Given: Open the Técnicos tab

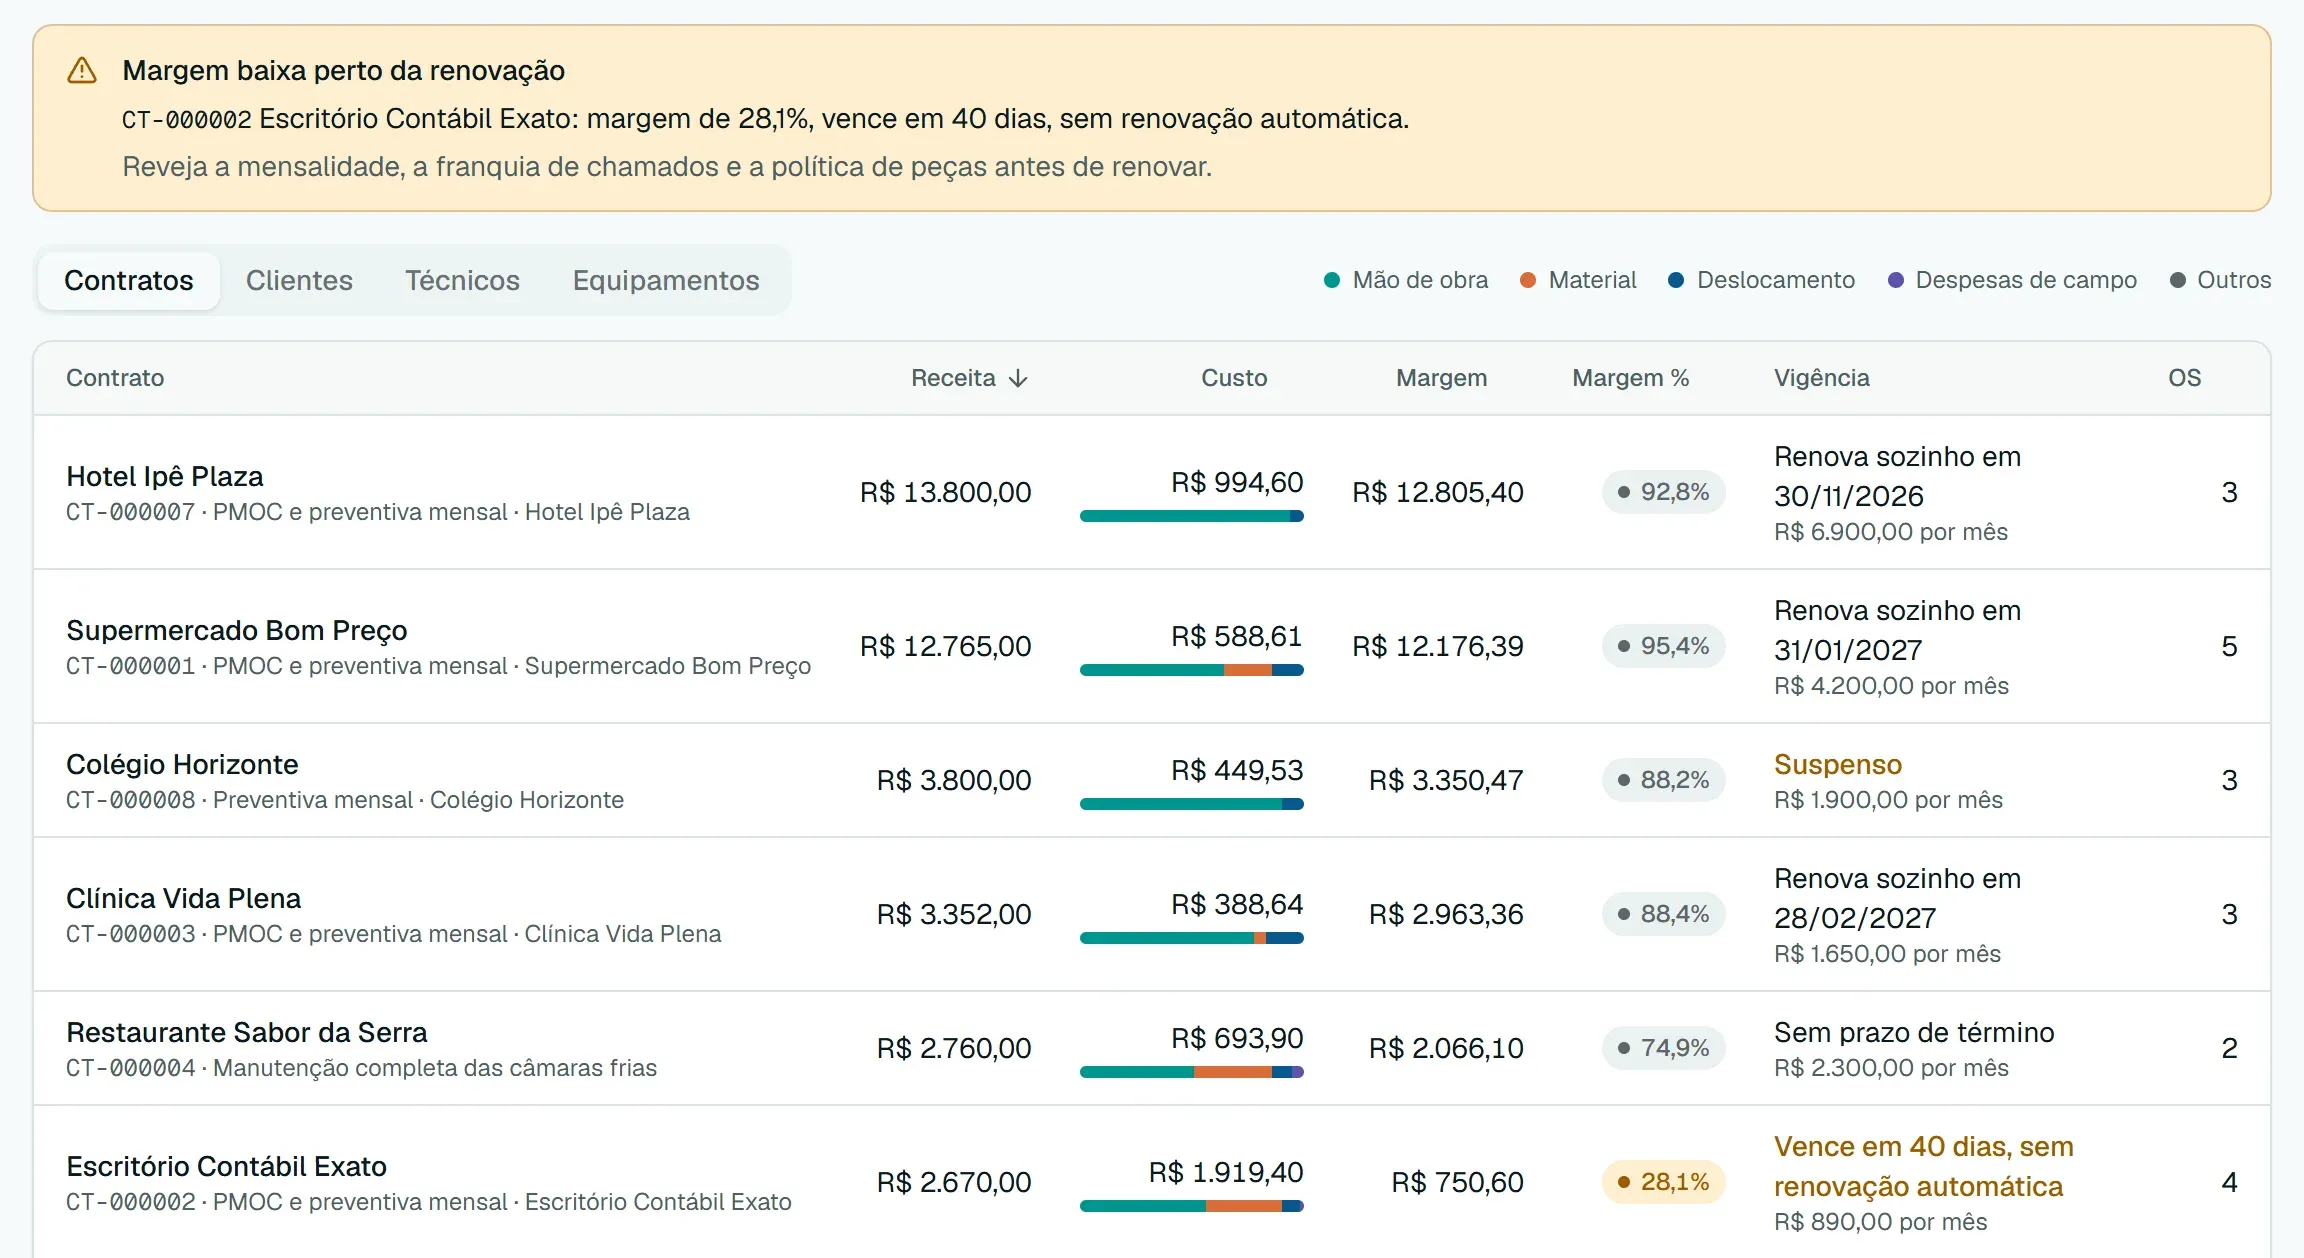Looking at the screenshot, I should pos(462,280).
